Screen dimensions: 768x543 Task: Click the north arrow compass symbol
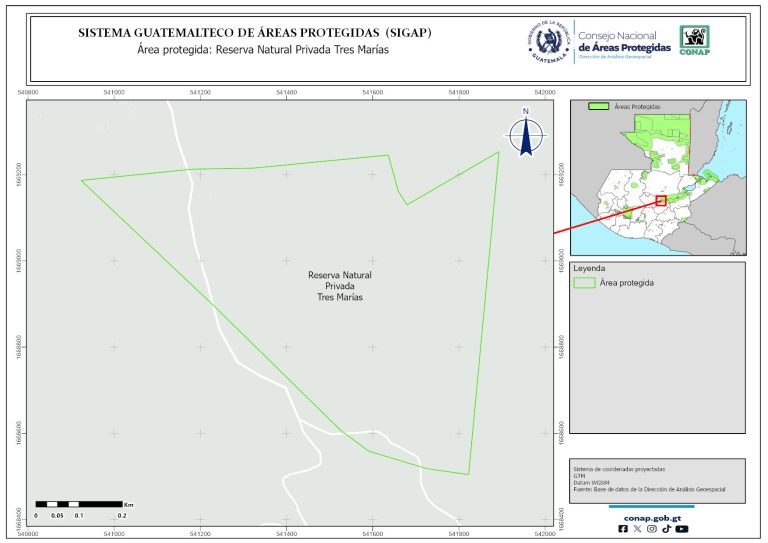tap(525, 134)
